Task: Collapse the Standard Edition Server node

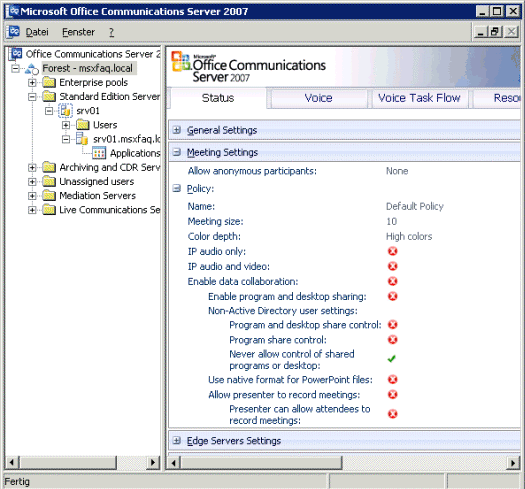Action: tap(32, 97)
